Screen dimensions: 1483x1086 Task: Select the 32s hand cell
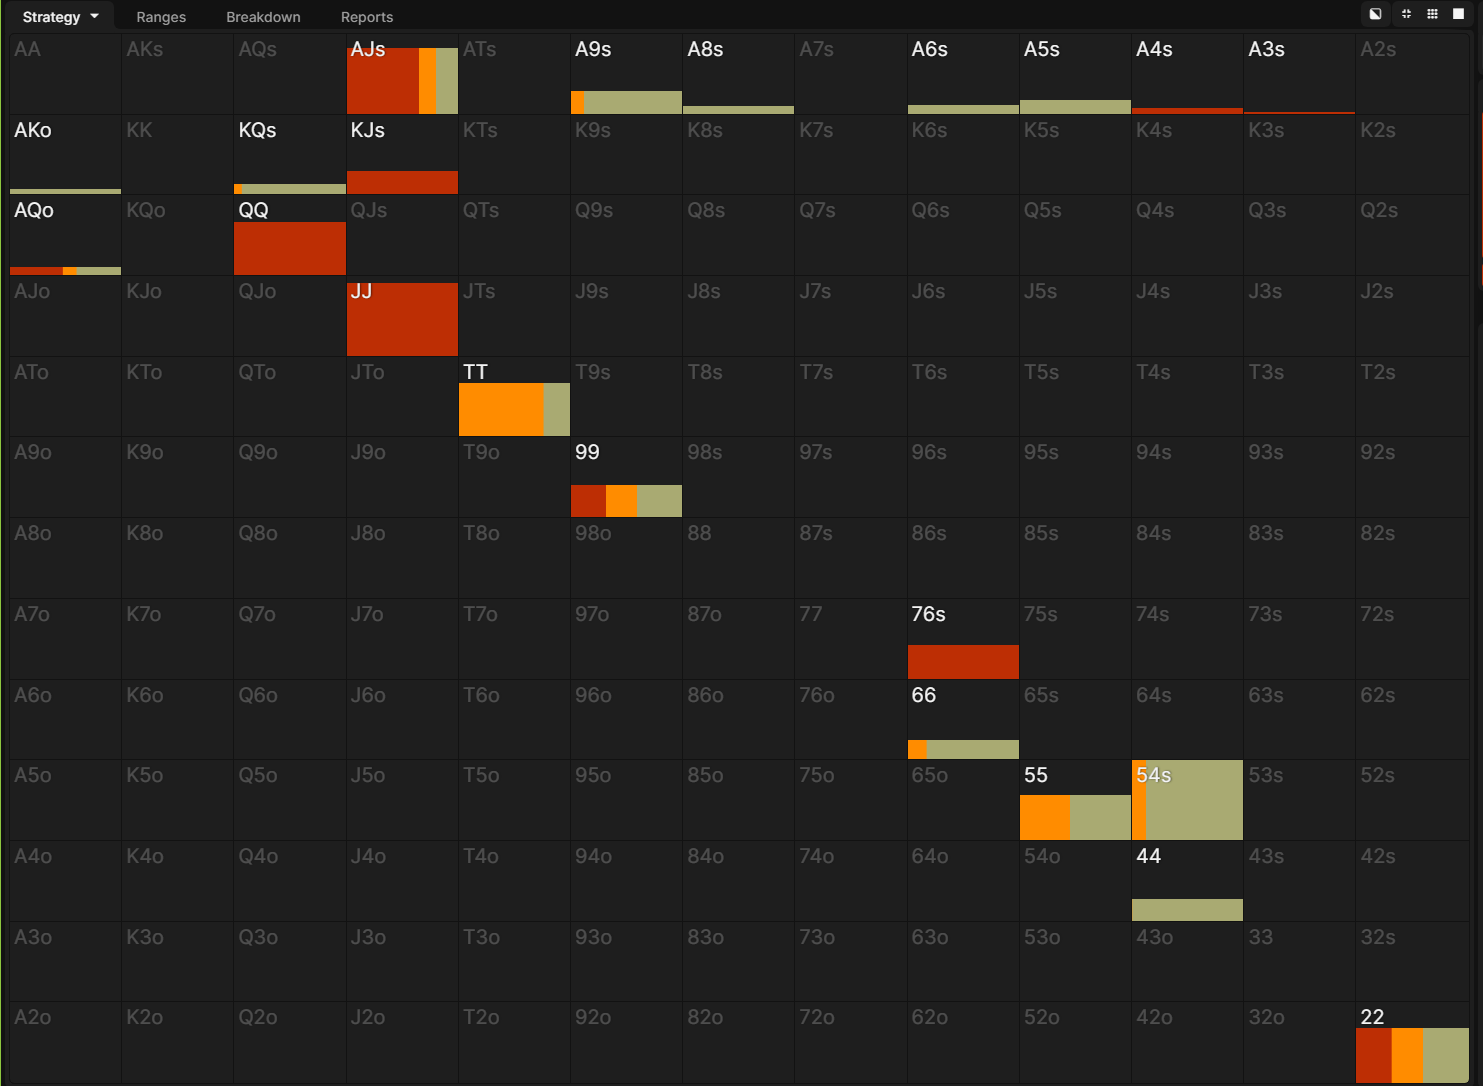(1412, 961)
